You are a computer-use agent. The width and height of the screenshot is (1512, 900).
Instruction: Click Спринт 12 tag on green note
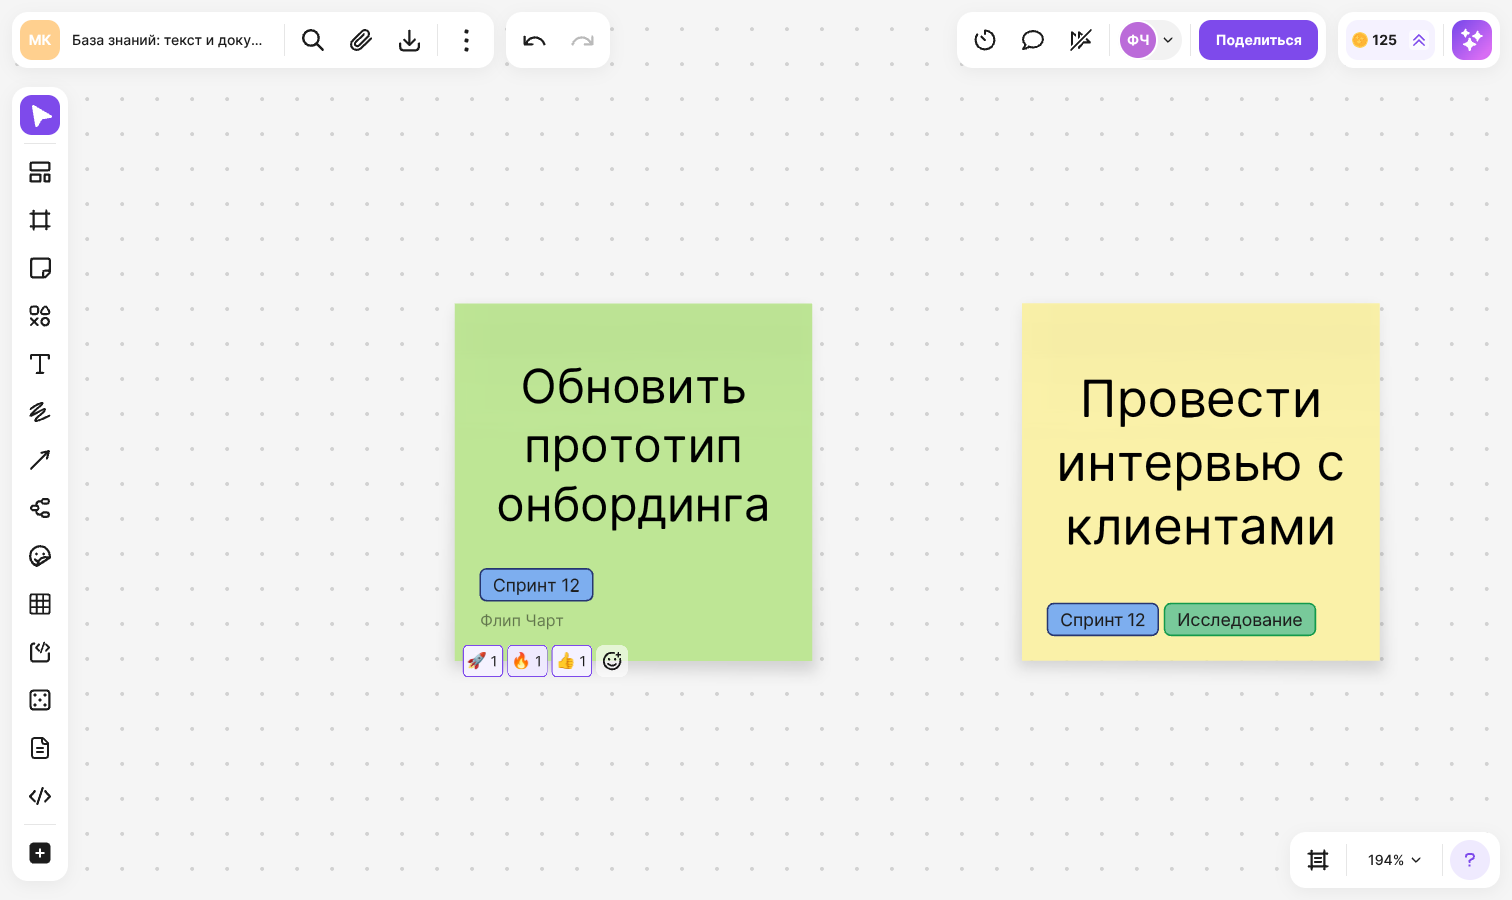coord(536,585)
